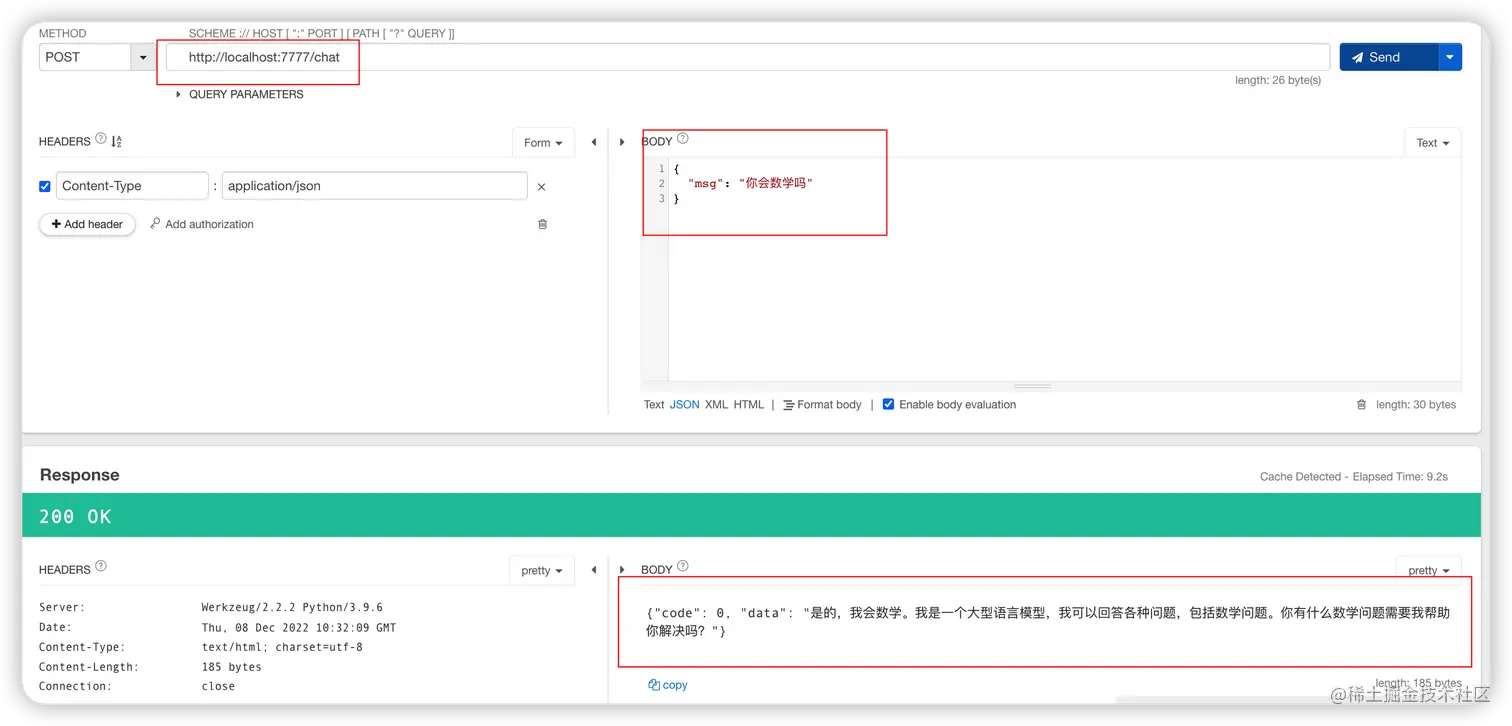Click the response JSON body text
The image size is (1512, 726).
(1048, 622)
